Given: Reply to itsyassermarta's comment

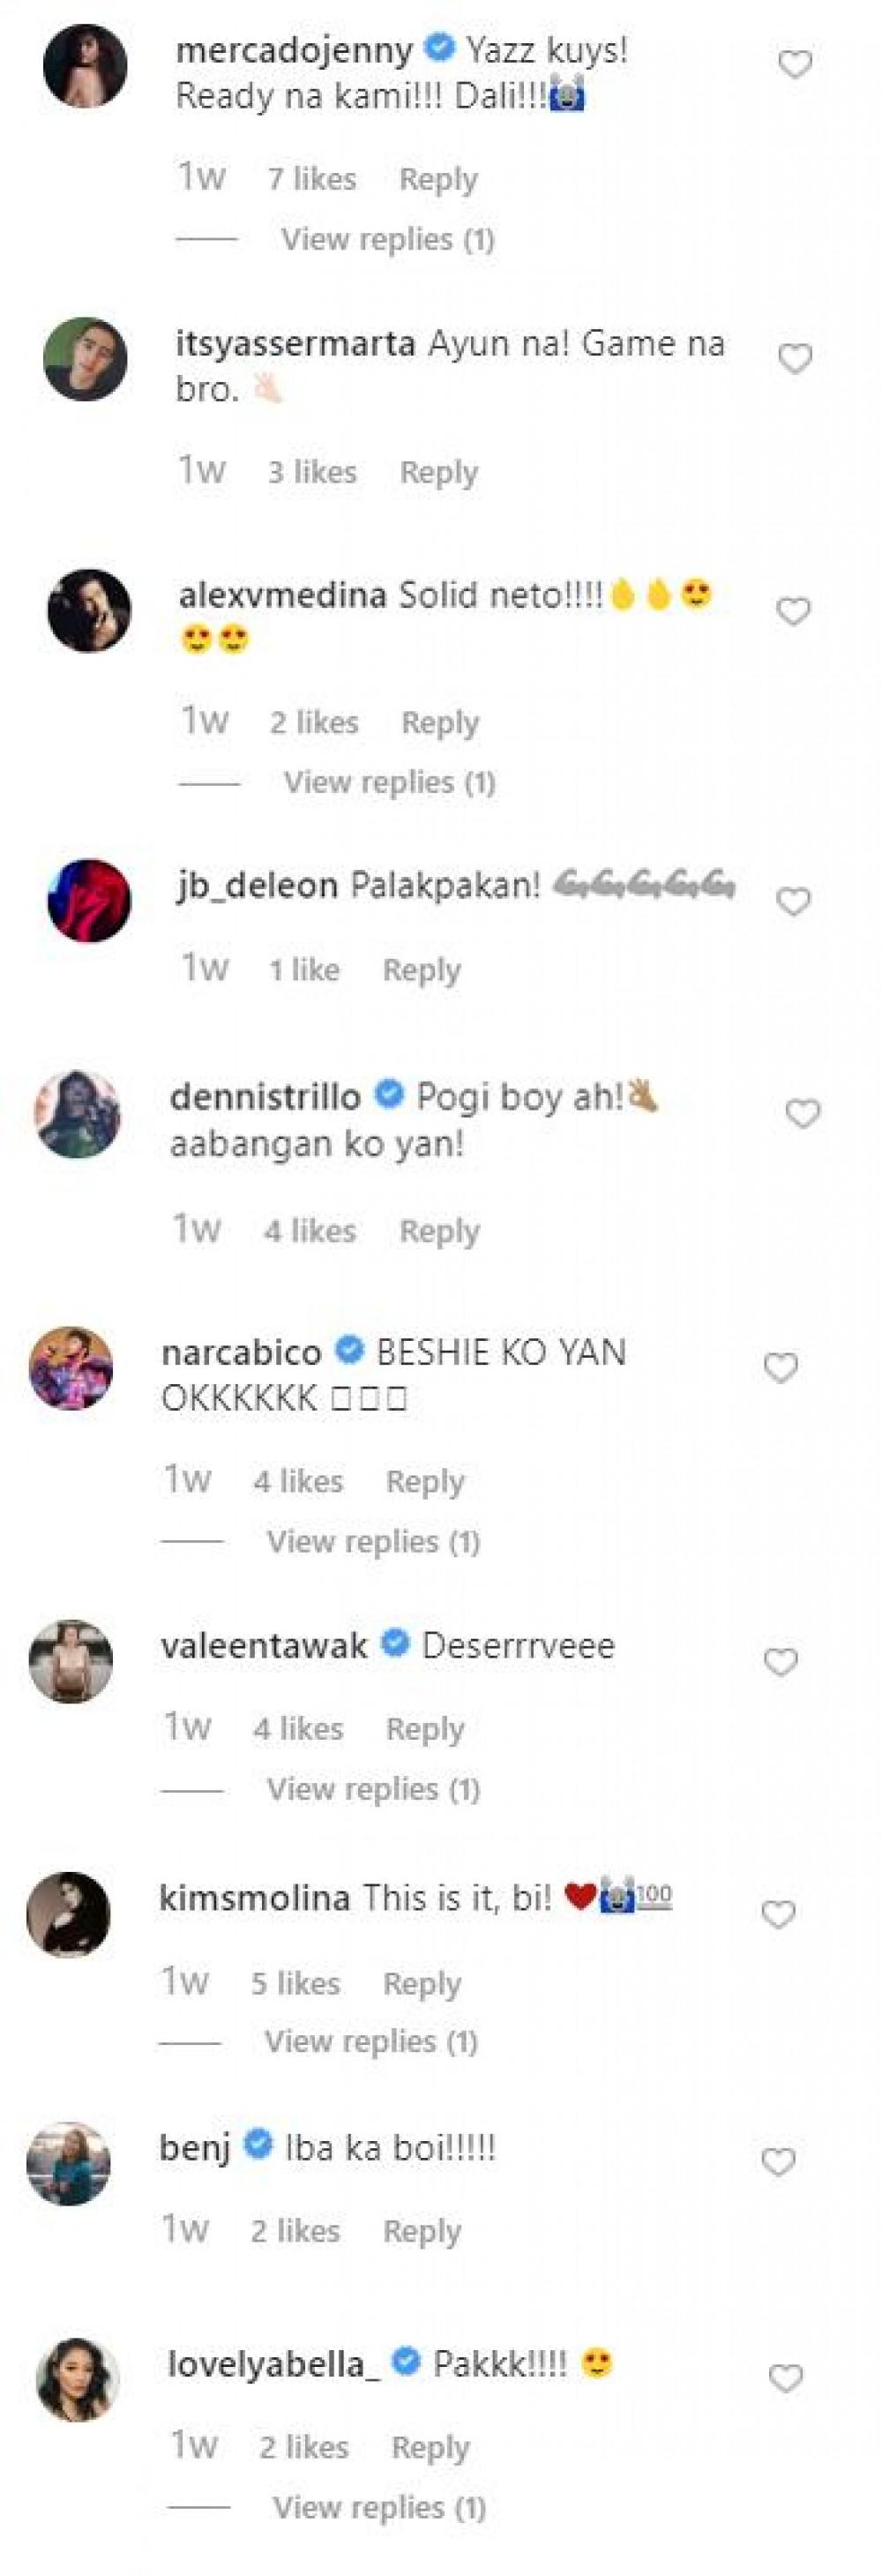Looking at the screenshot, I should pyautogui.click(x=438, y=472).
